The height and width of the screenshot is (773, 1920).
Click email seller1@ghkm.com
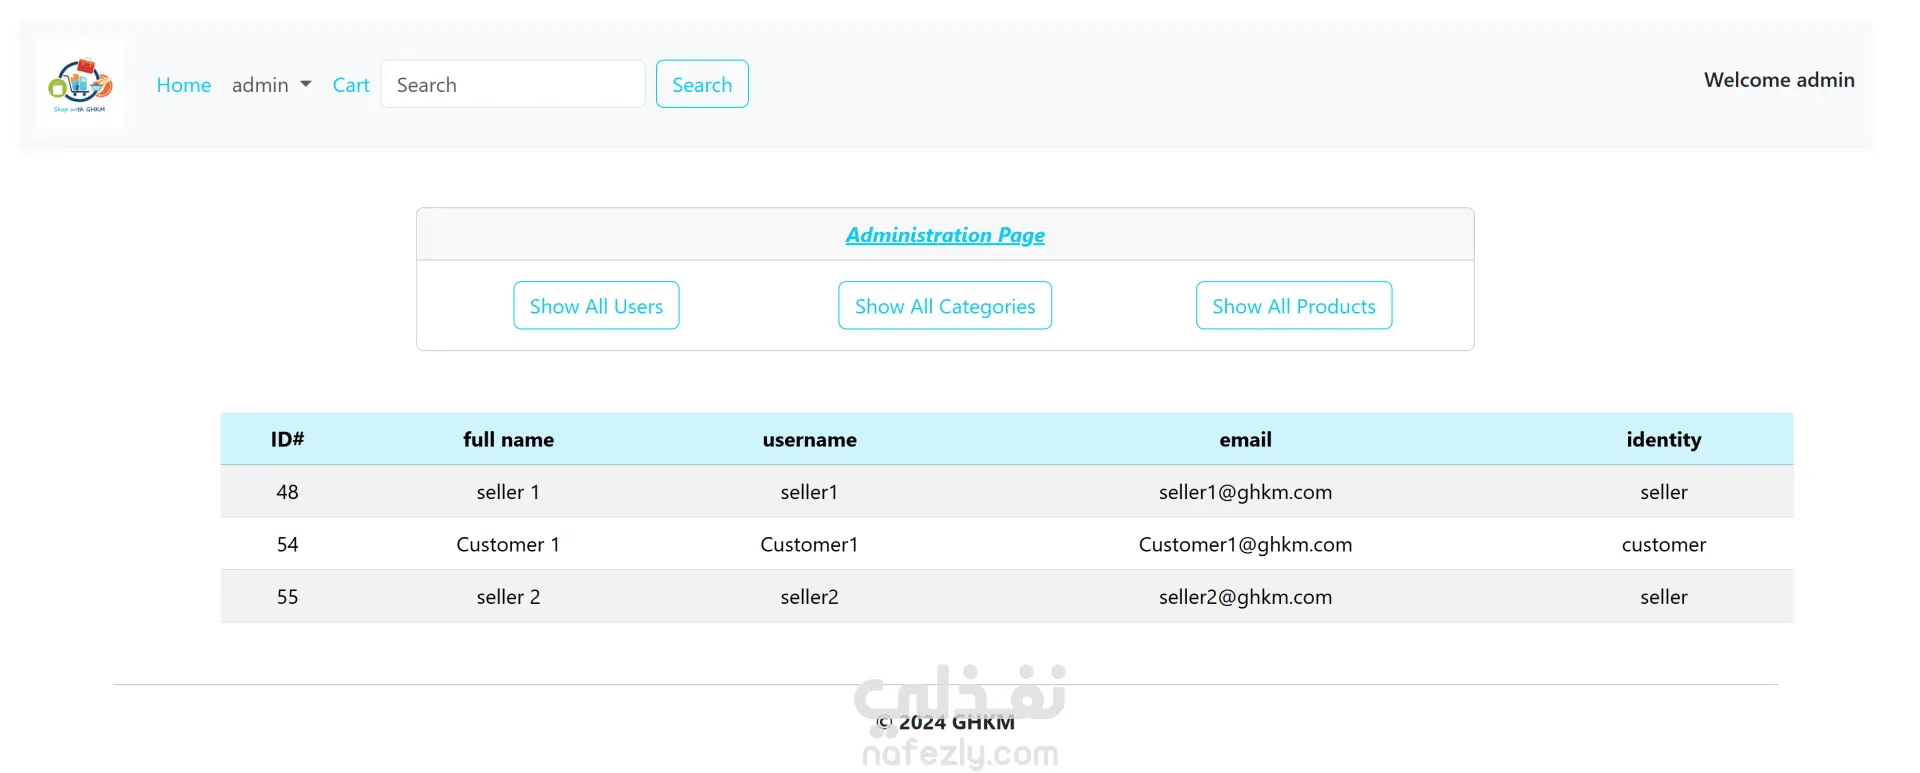coord(1245,492)
